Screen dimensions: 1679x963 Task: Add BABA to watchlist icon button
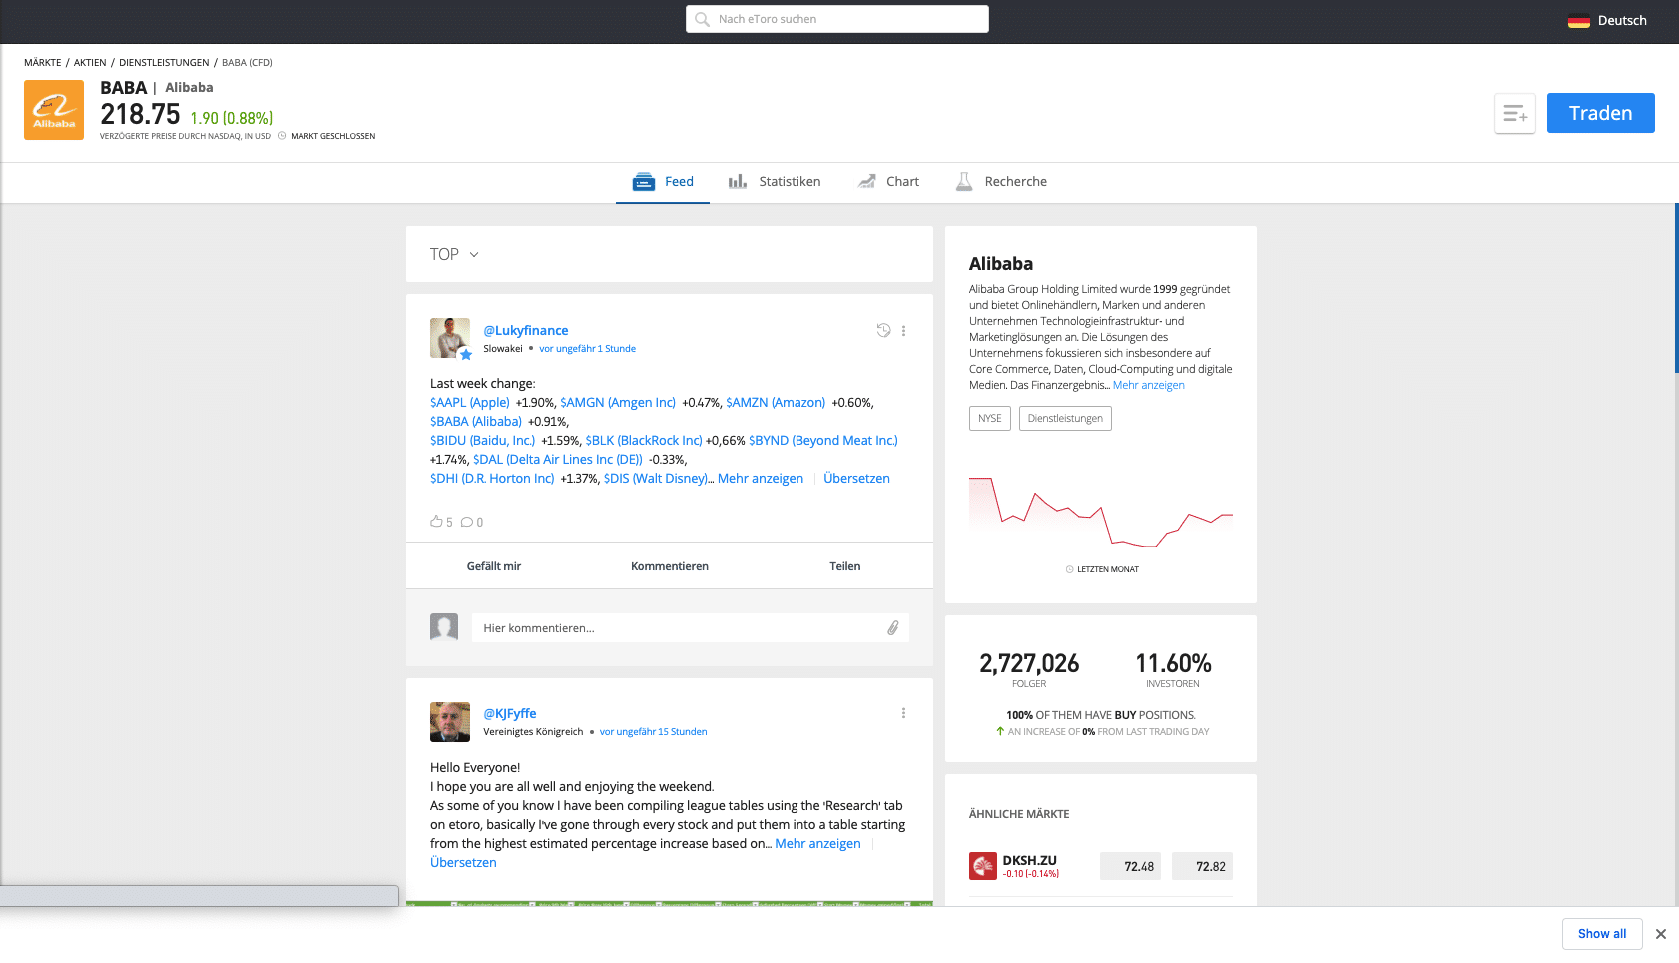[1515, 113]
